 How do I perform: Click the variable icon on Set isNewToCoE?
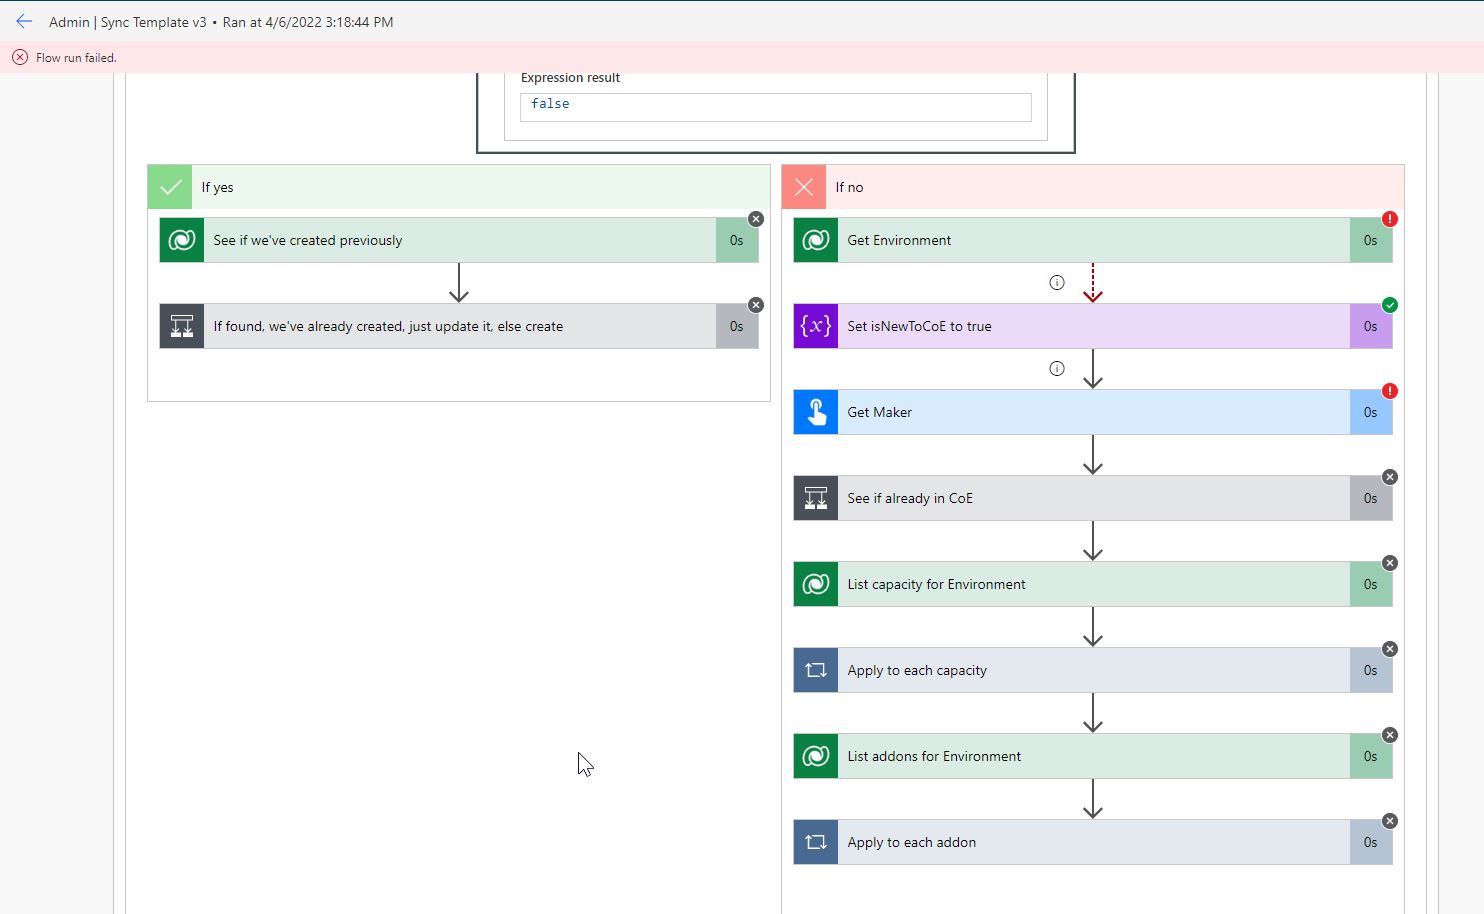coord(816,326)
